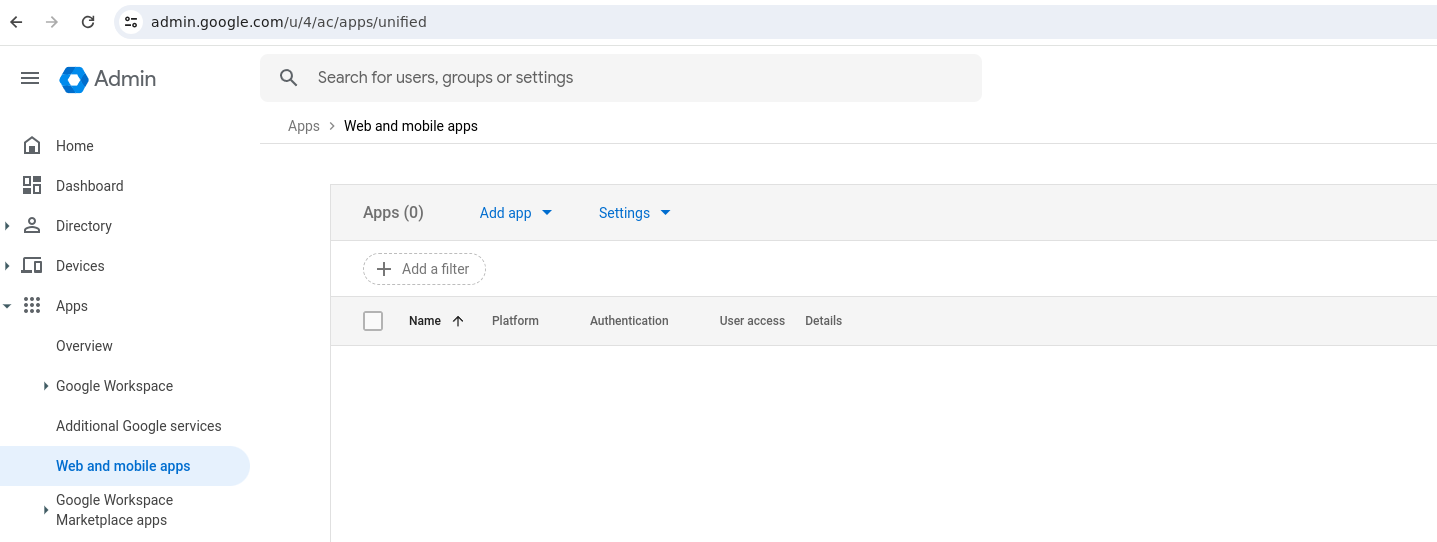Open the Add app dropdown
Image resolution: width=1437 pixels, height=542 pixels.
(x=516, y=213)
